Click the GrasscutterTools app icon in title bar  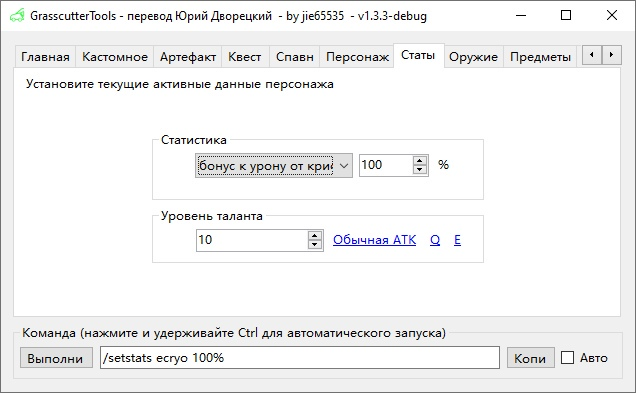17,16
